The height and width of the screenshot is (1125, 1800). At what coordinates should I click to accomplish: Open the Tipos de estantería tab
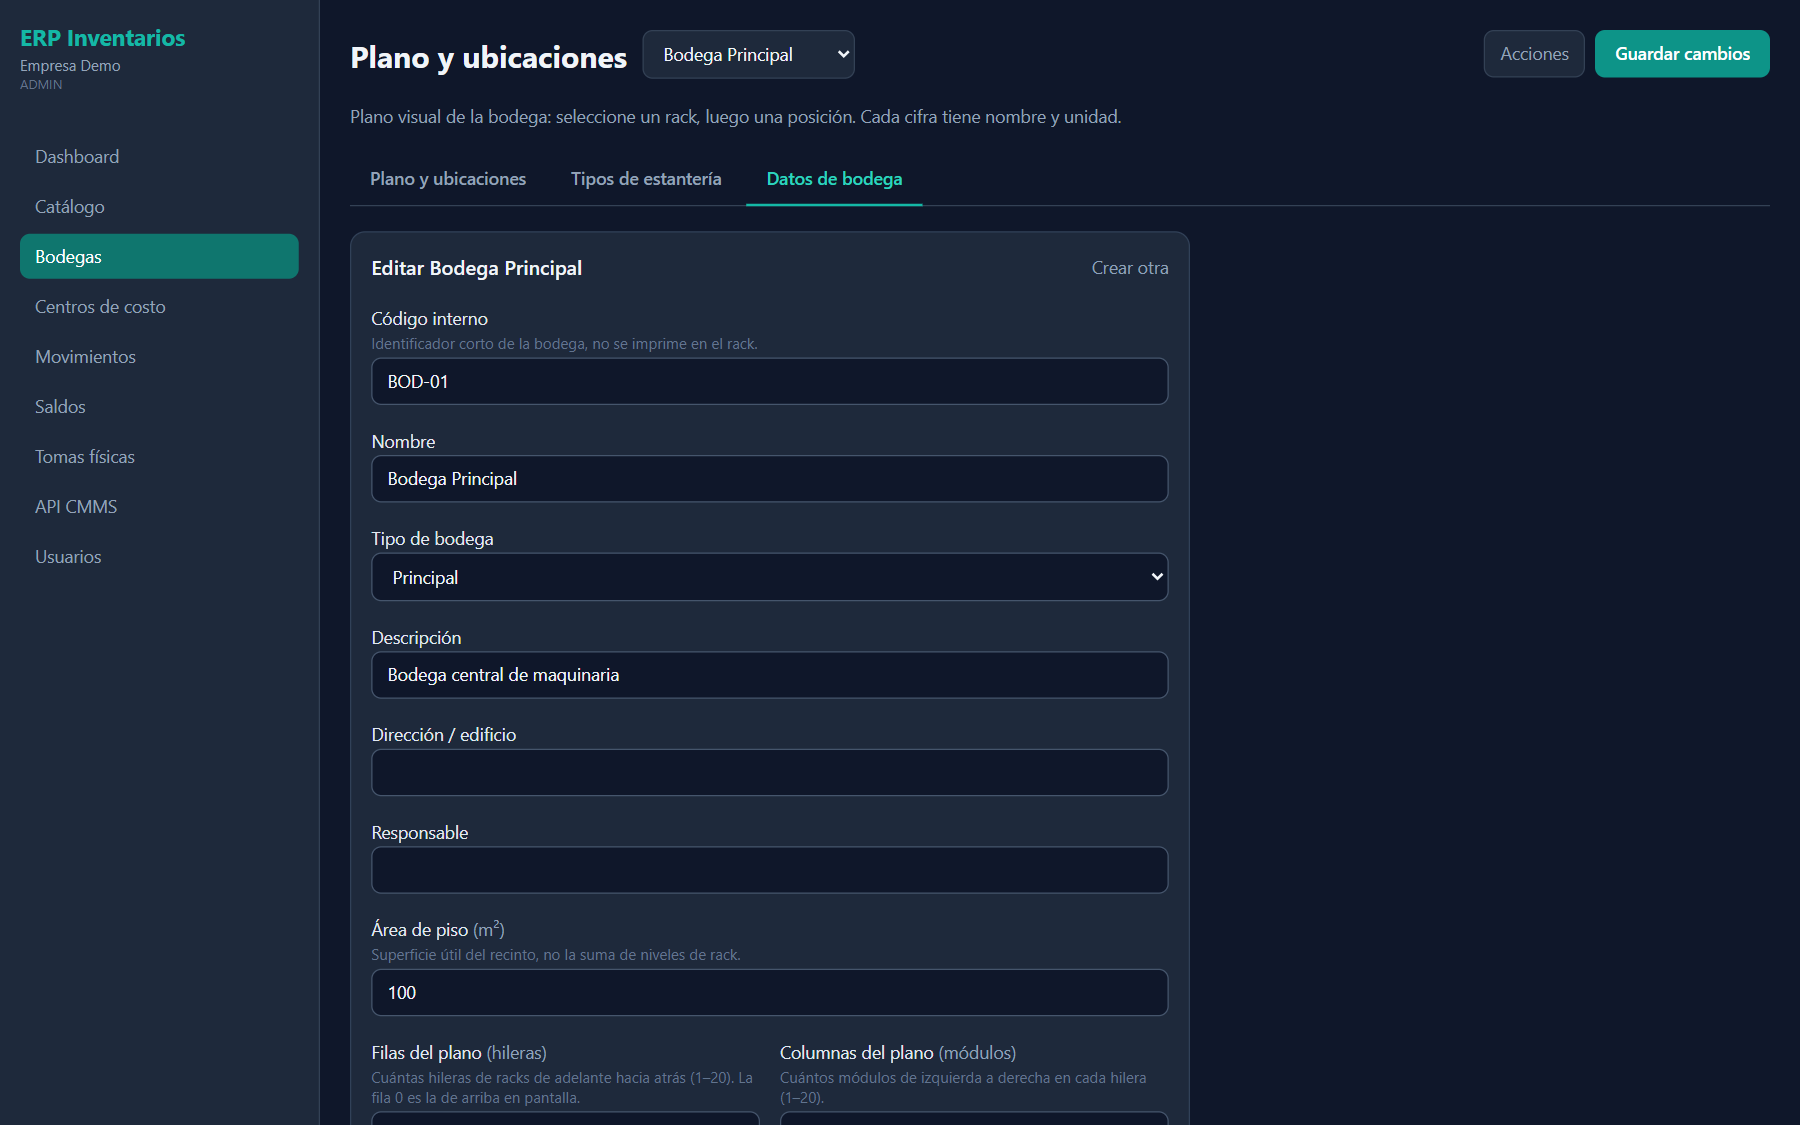point(646,179)
